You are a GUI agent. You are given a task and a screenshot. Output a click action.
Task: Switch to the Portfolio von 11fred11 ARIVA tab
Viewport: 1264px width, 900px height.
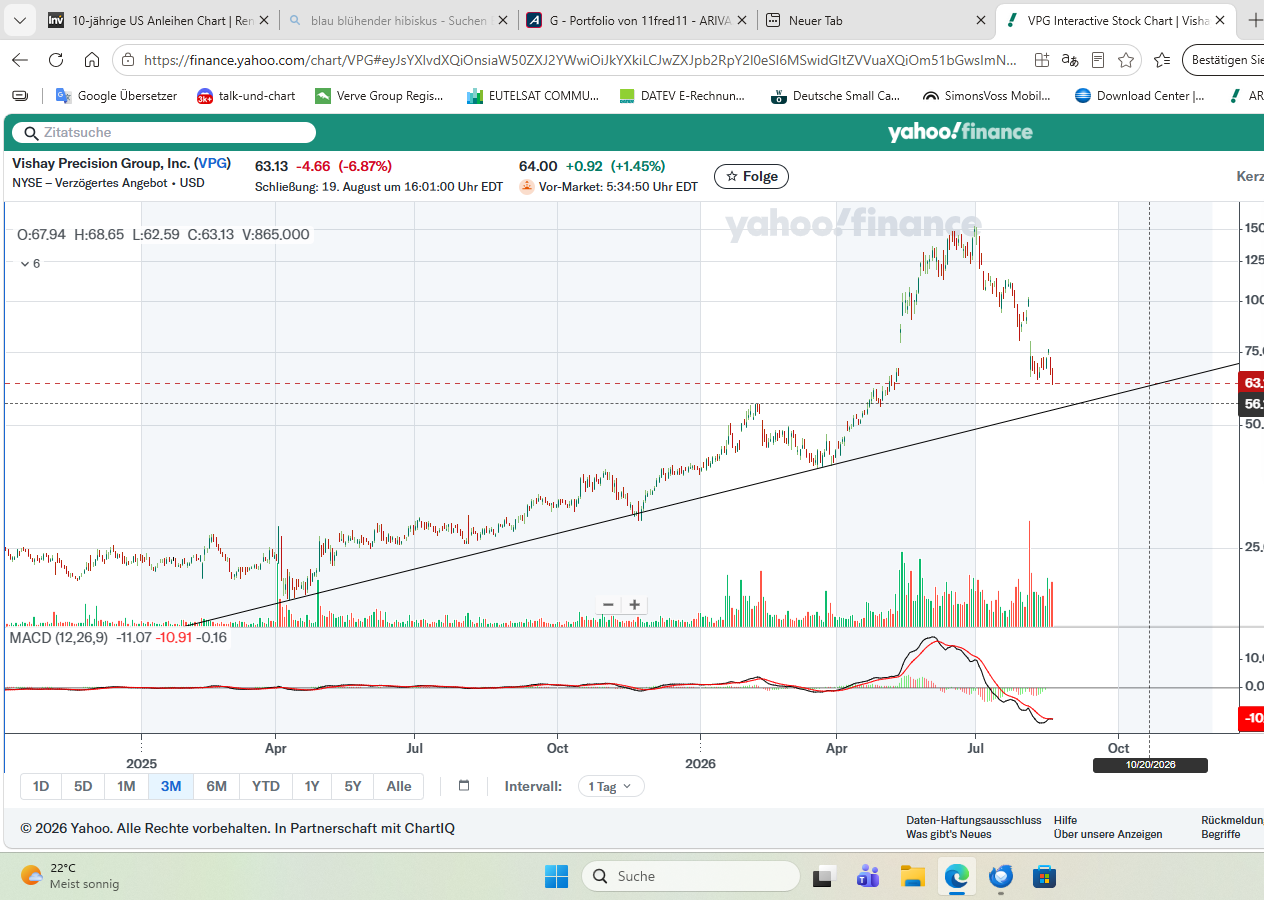636,20
